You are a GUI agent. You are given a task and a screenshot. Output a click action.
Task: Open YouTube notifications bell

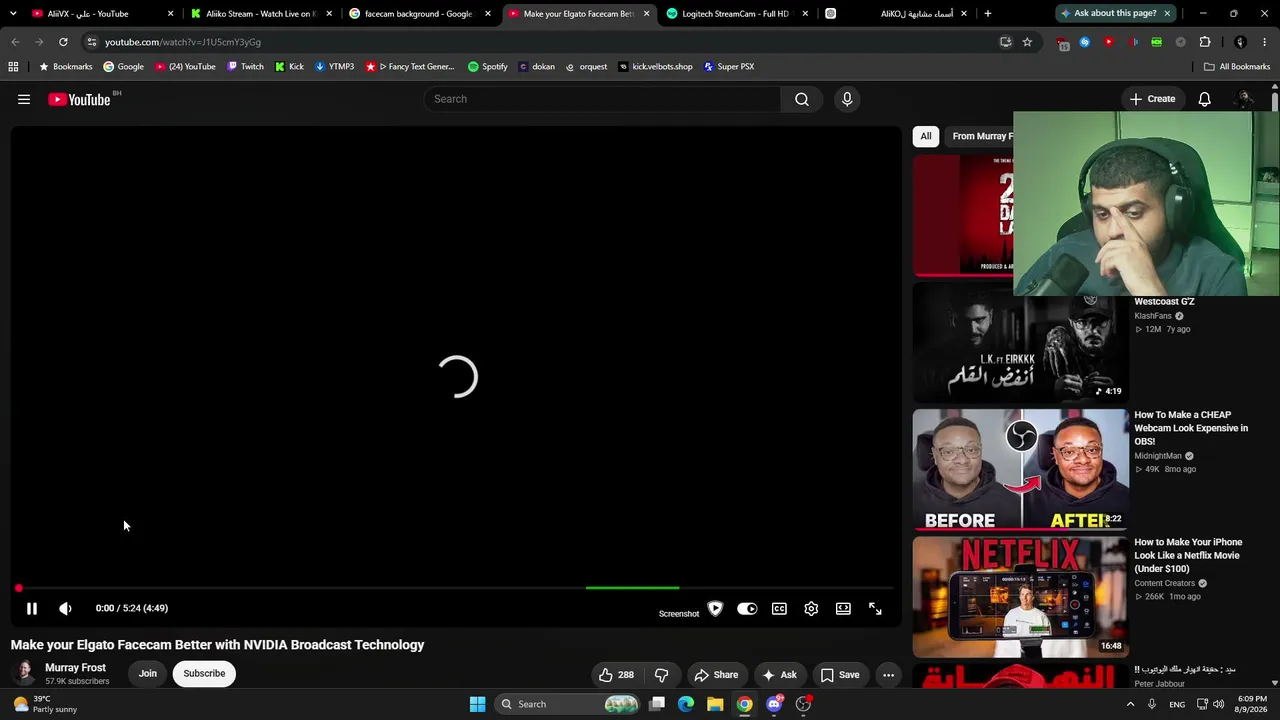pyautogui.click(x=1205, y=99)
